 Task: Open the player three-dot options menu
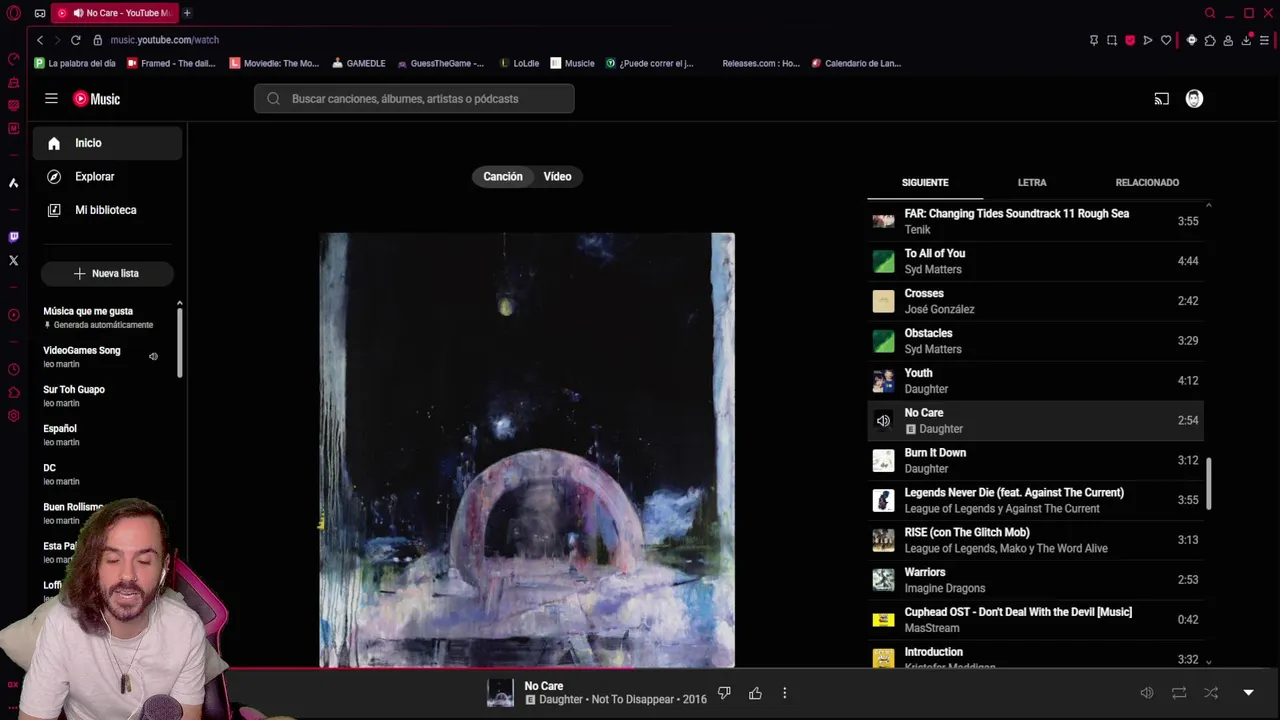[784, 693]
